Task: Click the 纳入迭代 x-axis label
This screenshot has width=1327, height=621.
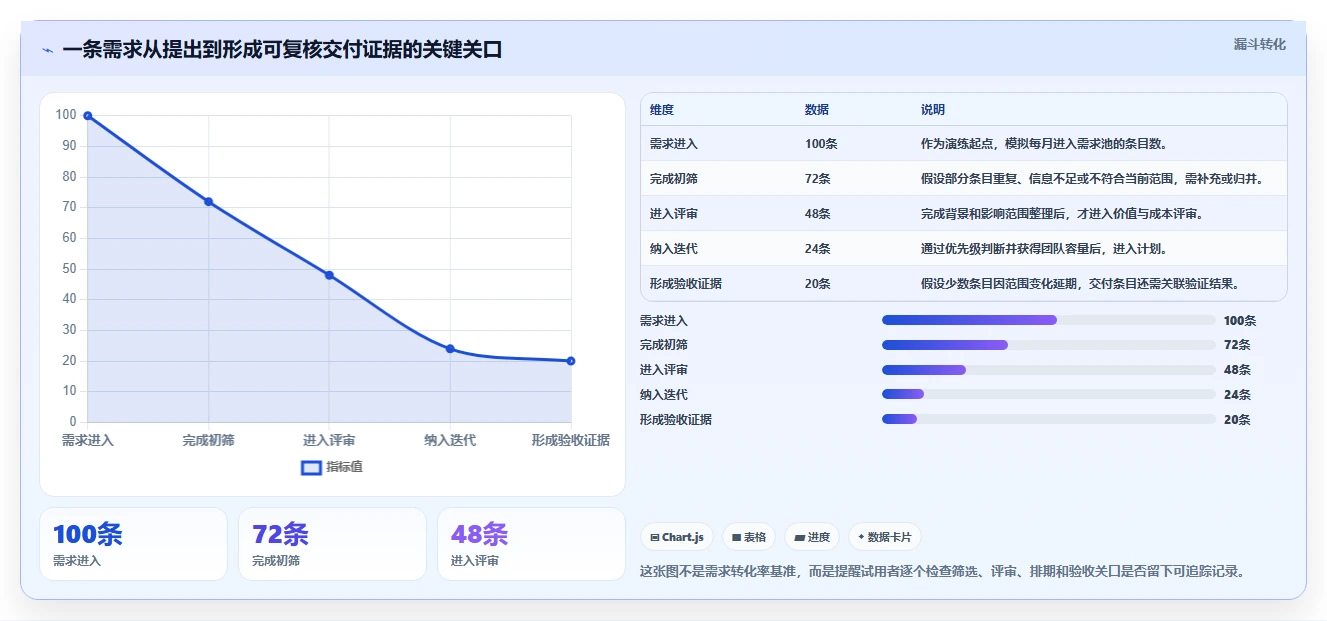Action: pos(450,440)
